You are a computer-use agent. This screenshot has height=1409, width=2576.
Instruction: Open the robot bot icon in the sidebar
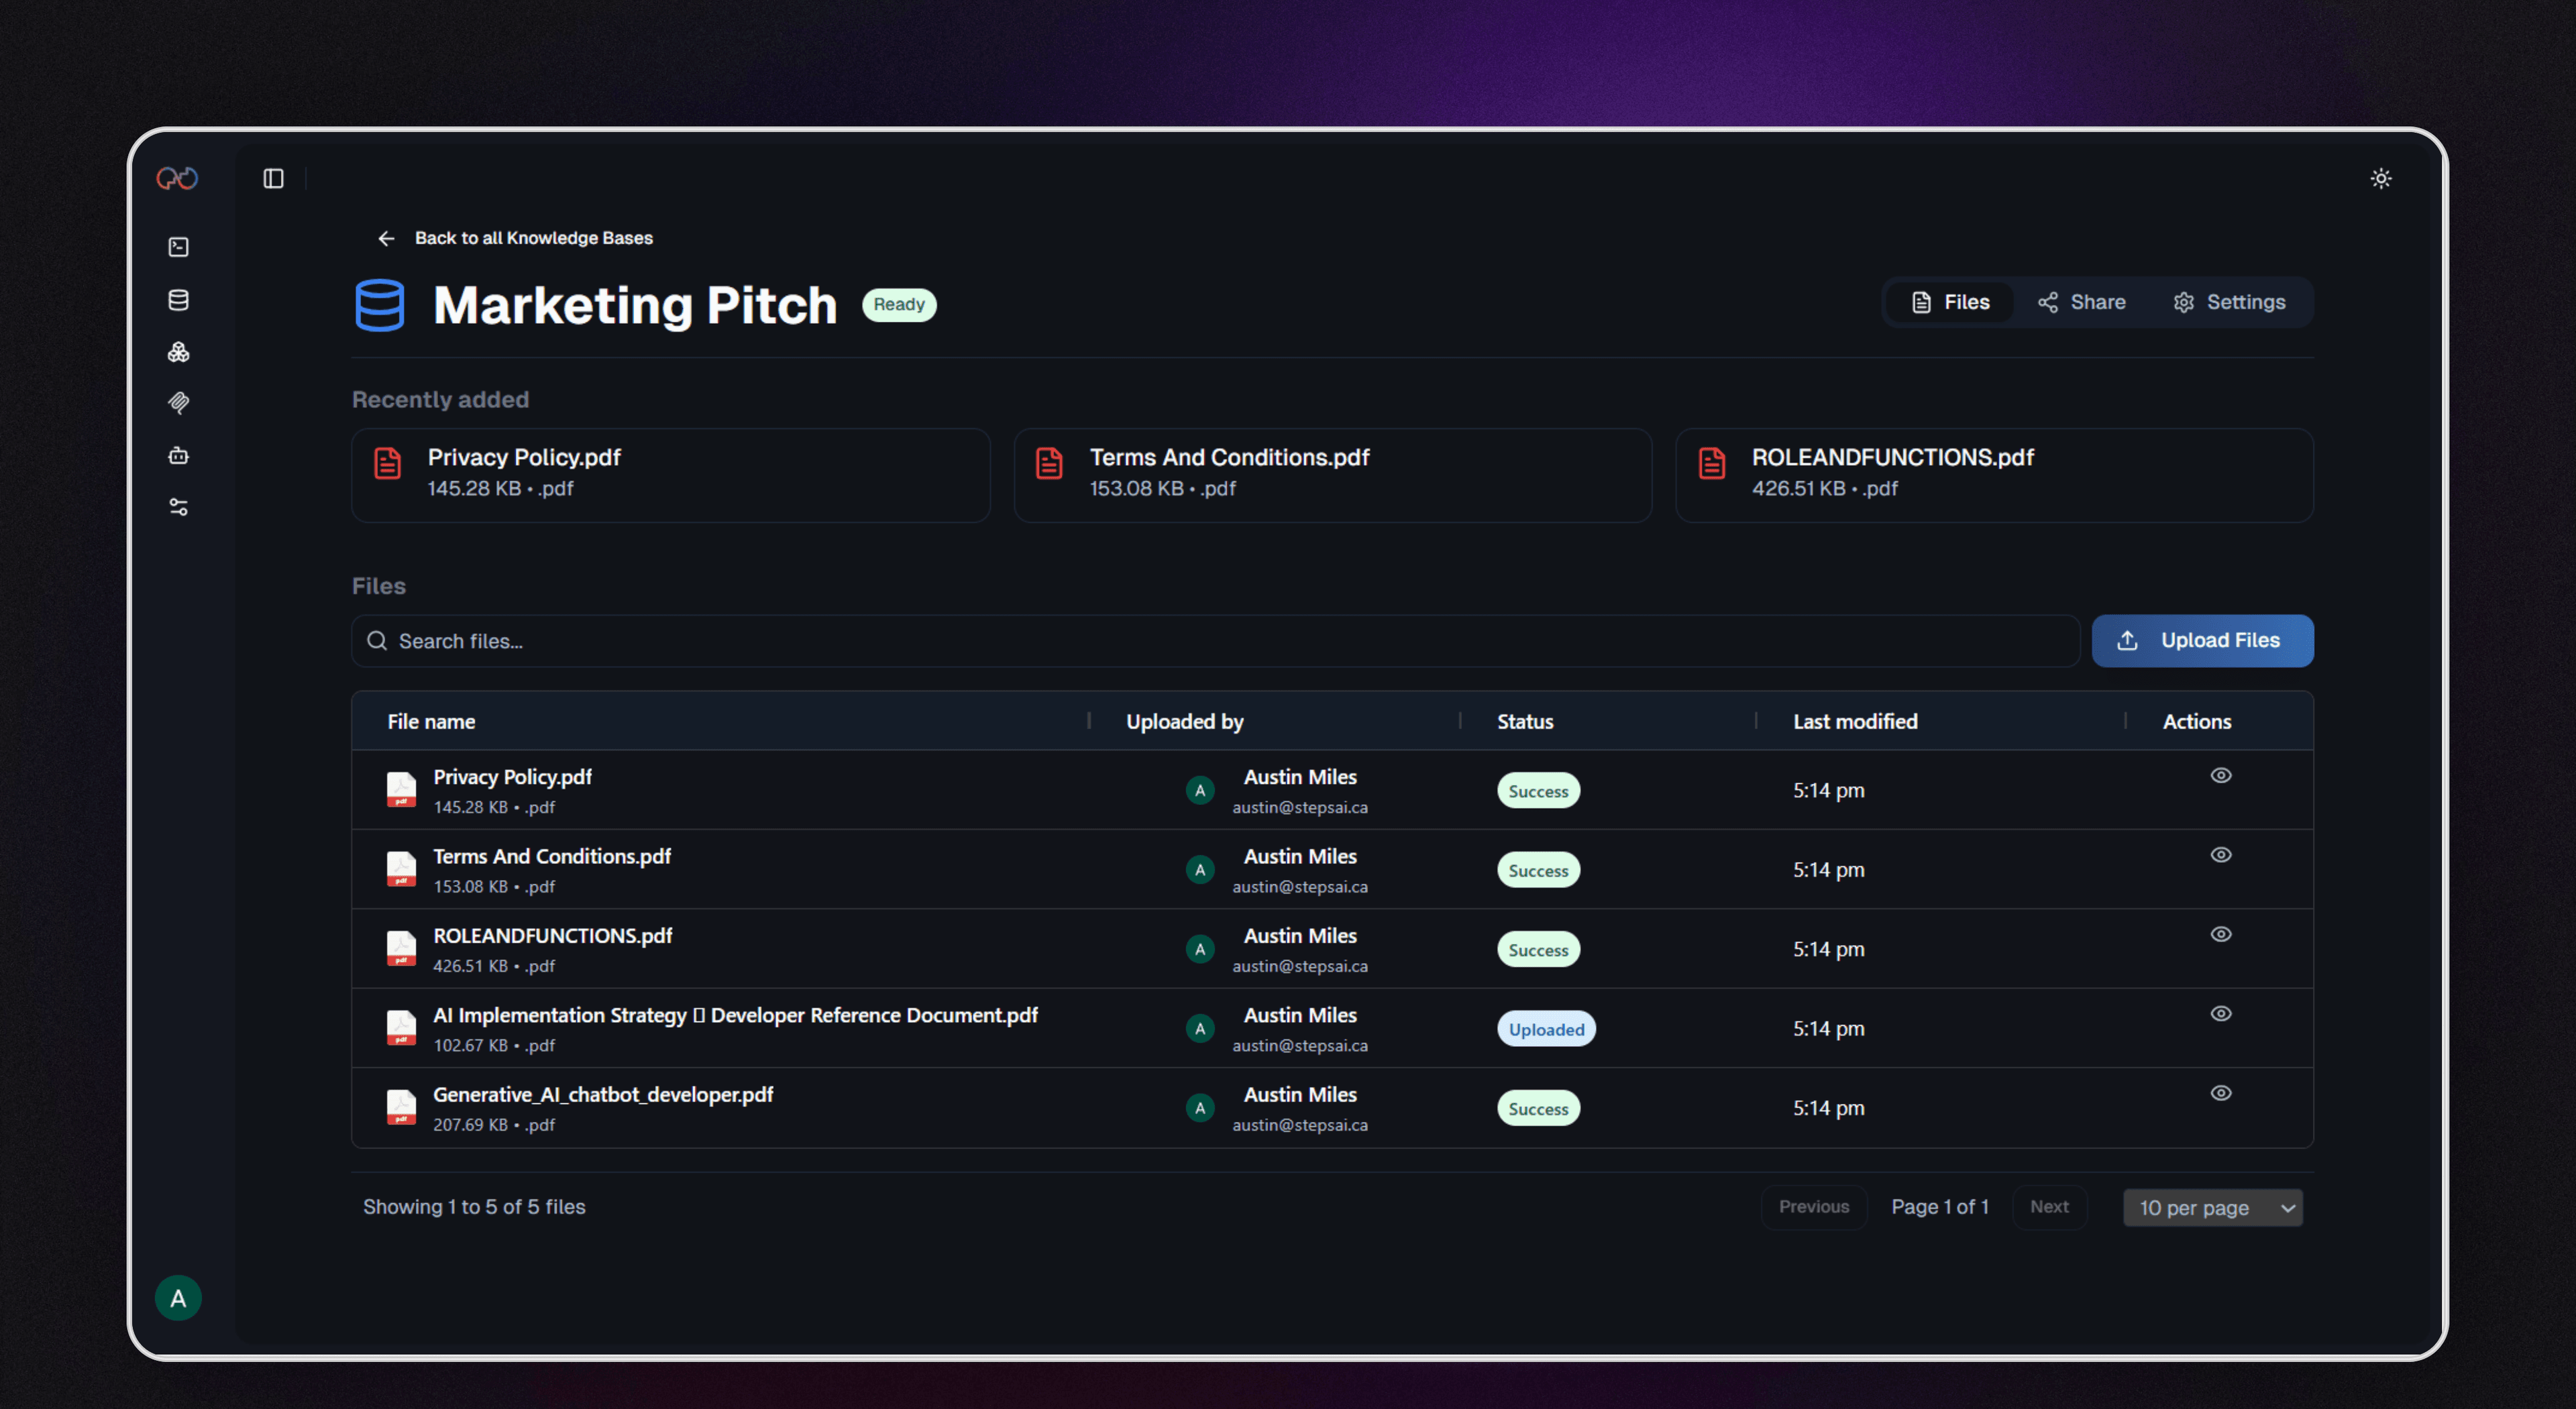coord(179,456)
